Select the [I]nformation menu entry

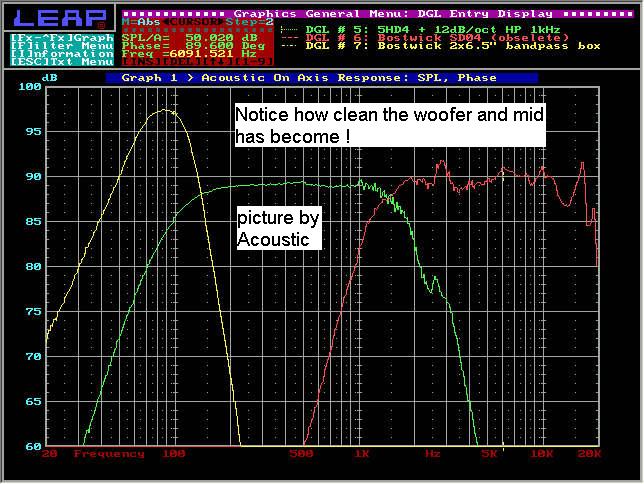(62, 53)
